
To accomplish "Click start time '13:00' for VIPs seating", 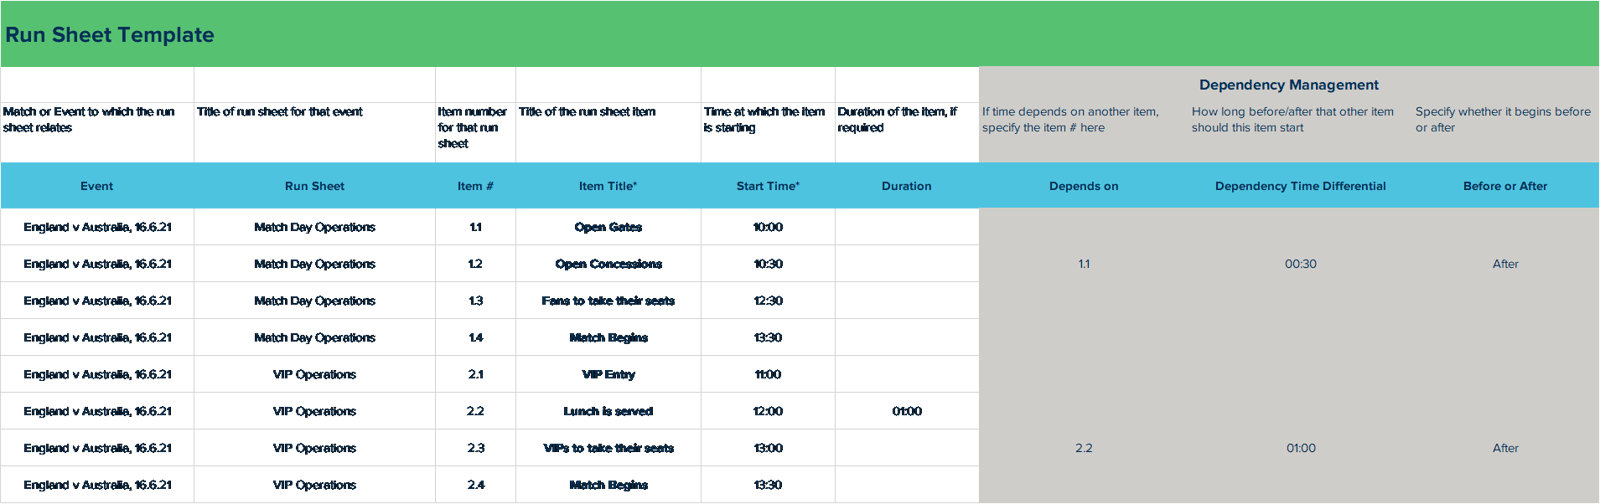I will (x=768, y=449).
